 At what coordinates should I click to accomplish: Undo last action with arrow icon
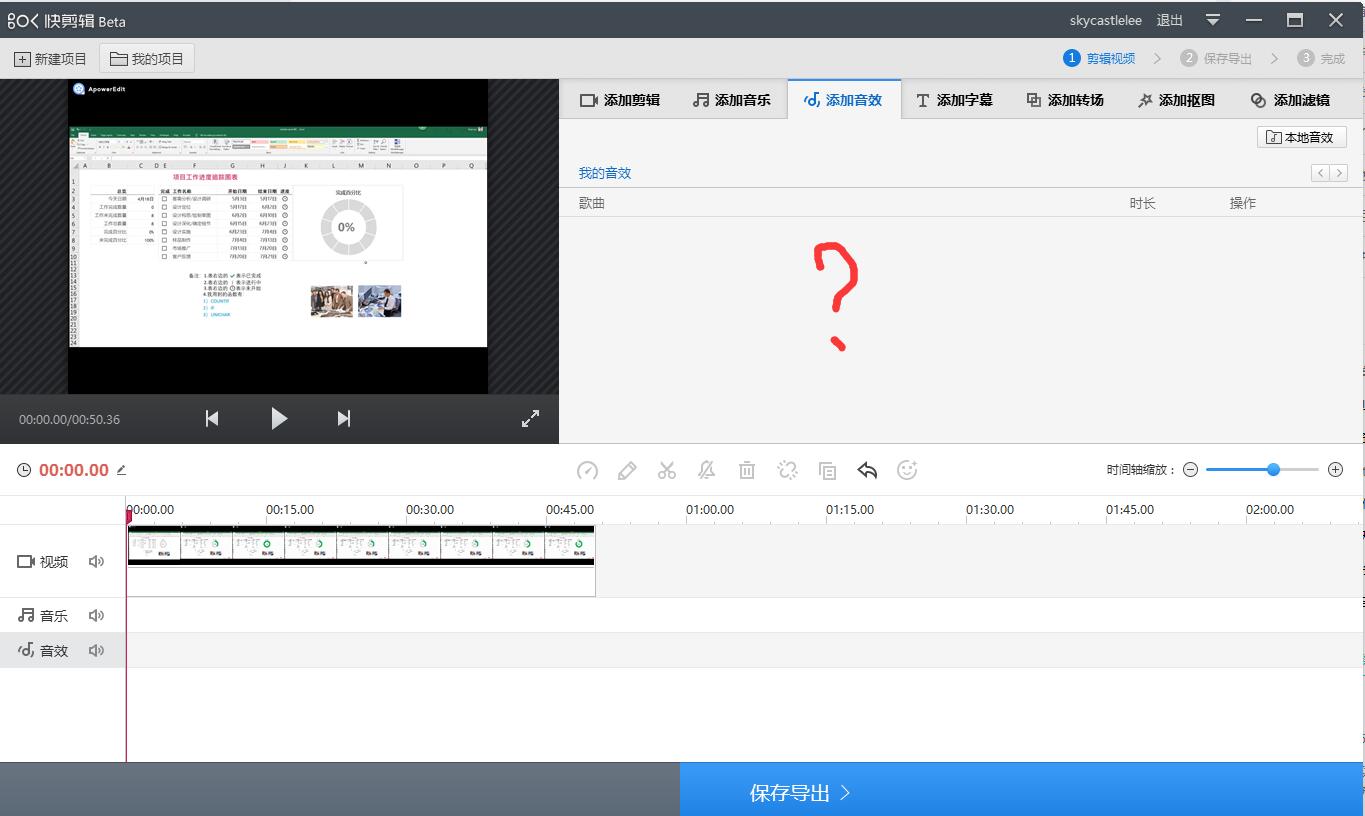pyautogui.click(x=867, y=470)
